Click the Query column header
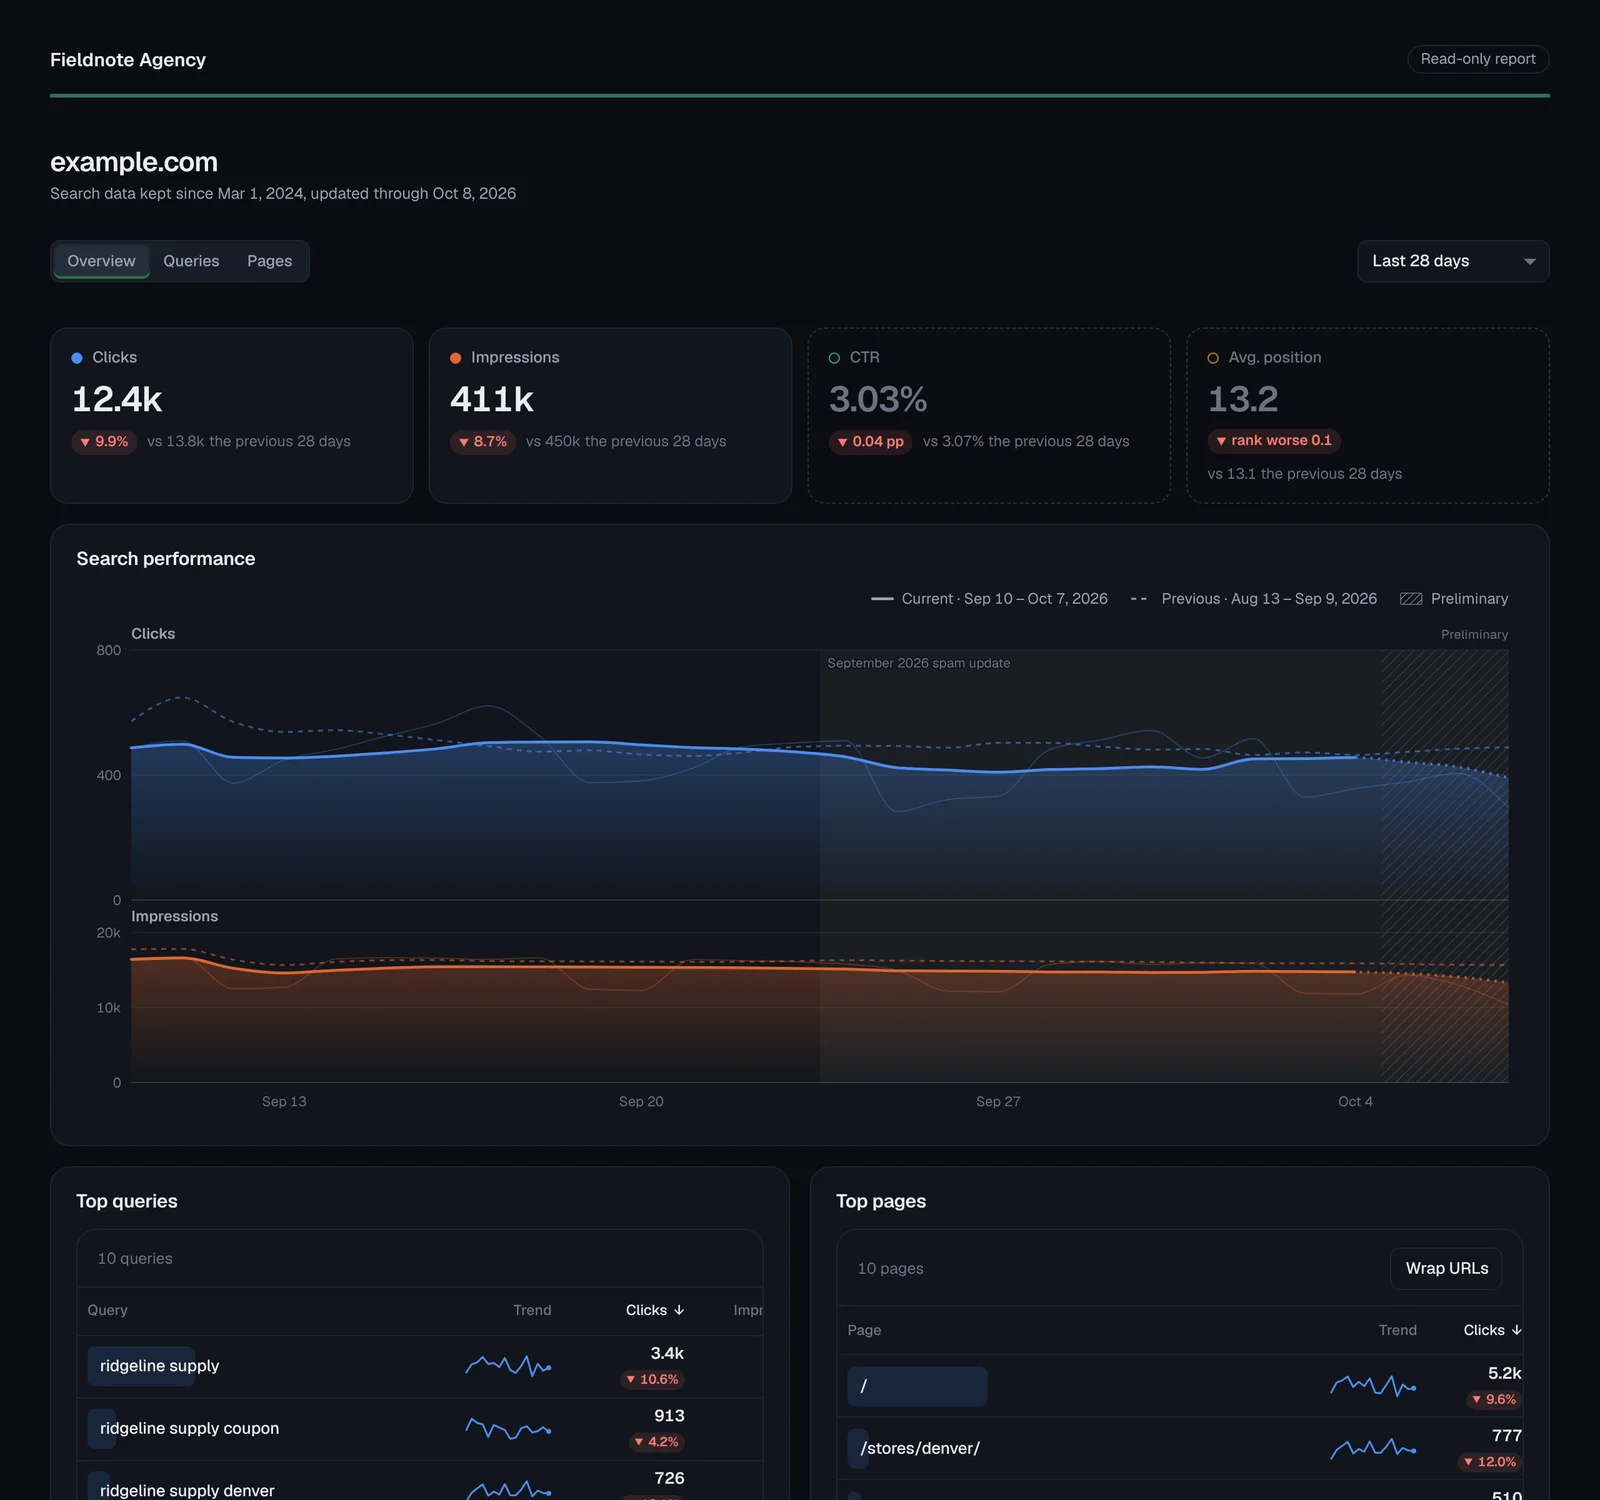 107,1310
